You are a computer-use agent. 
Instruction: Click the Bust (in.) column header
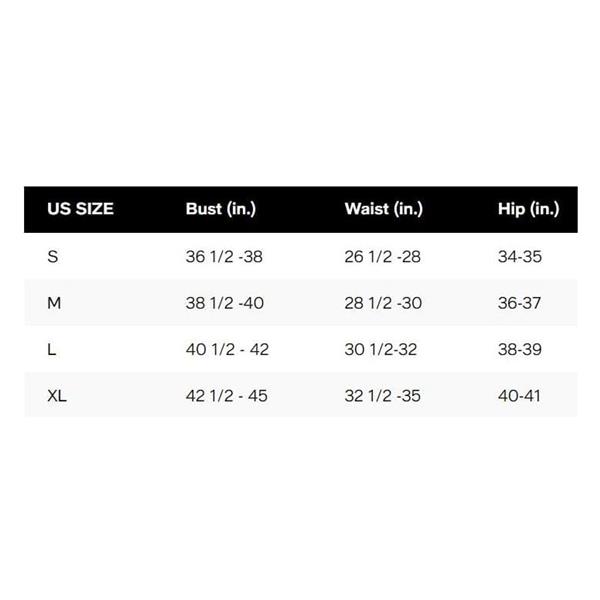click(221, 209)
